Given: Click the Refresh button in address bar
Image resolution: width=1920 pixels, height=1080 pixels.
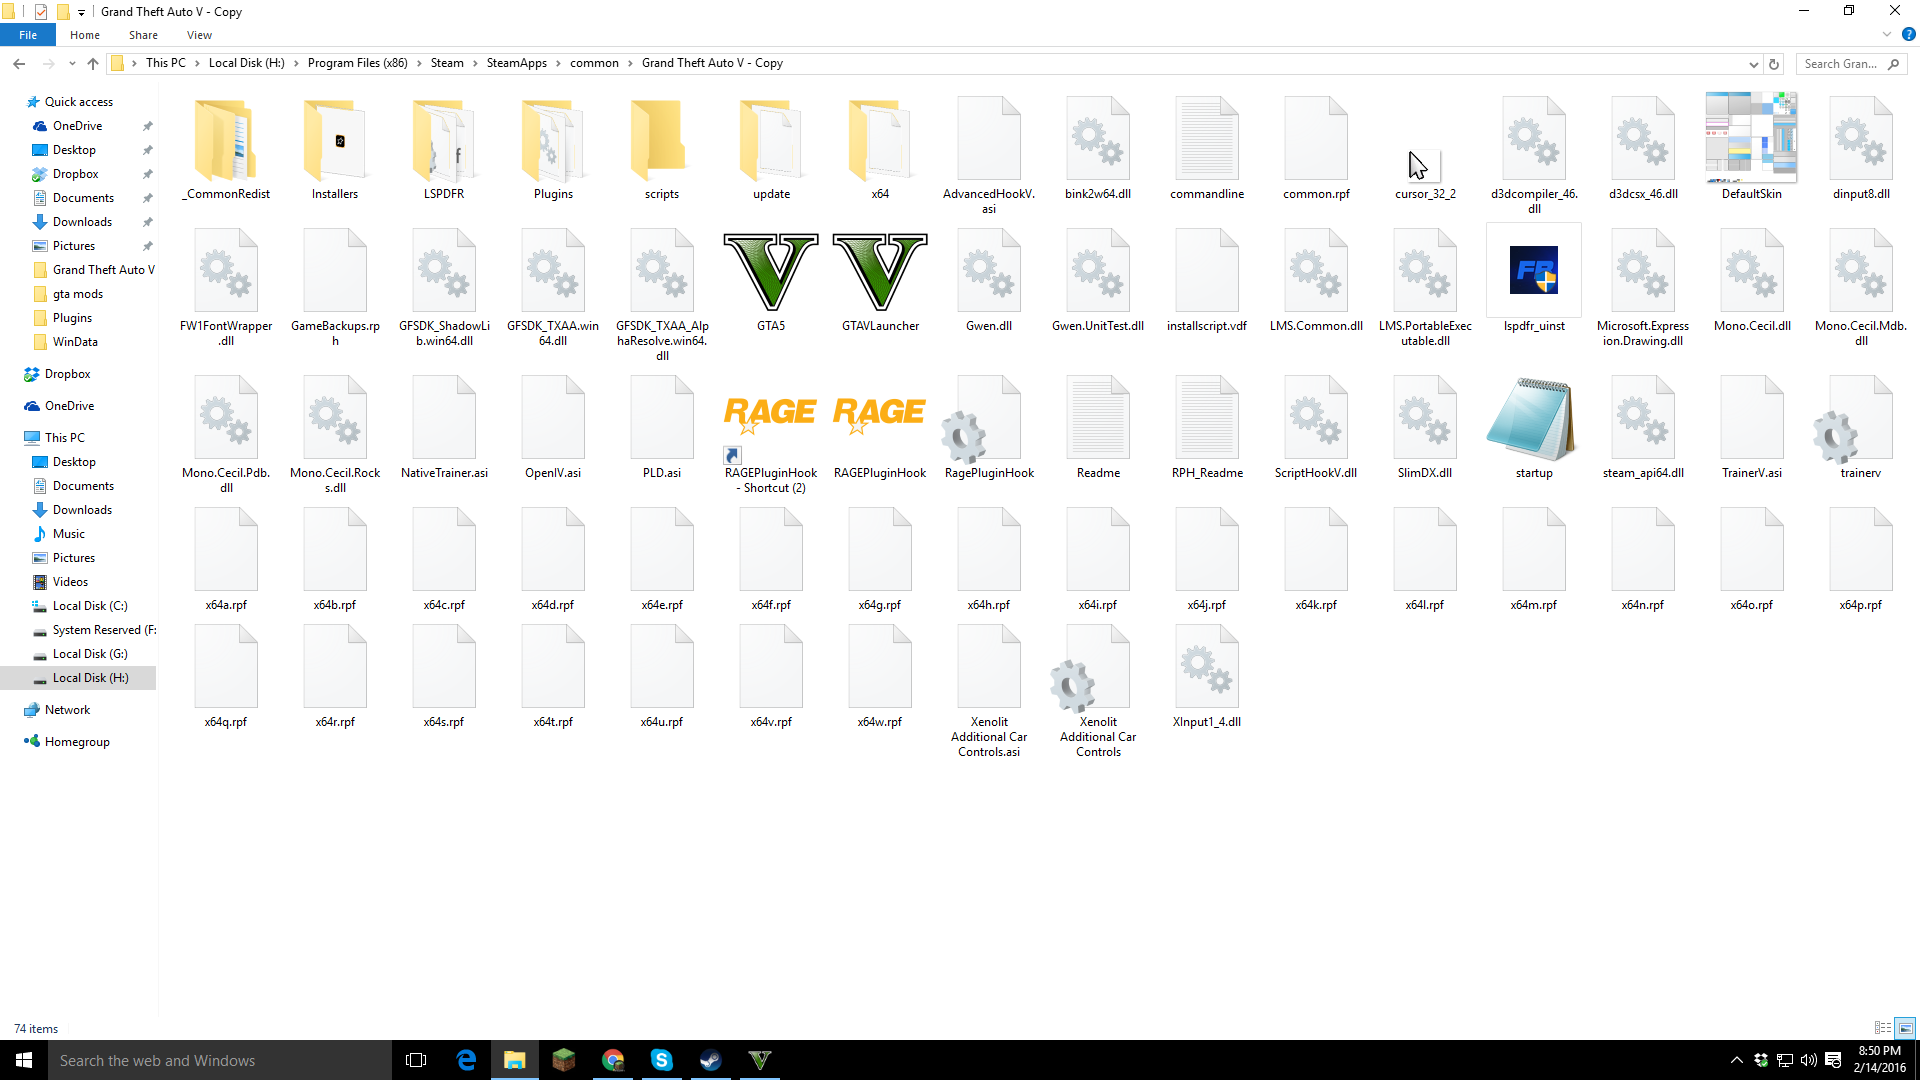Looking at the screenshot, I should pyautogui.click(x=1774, y=64).
